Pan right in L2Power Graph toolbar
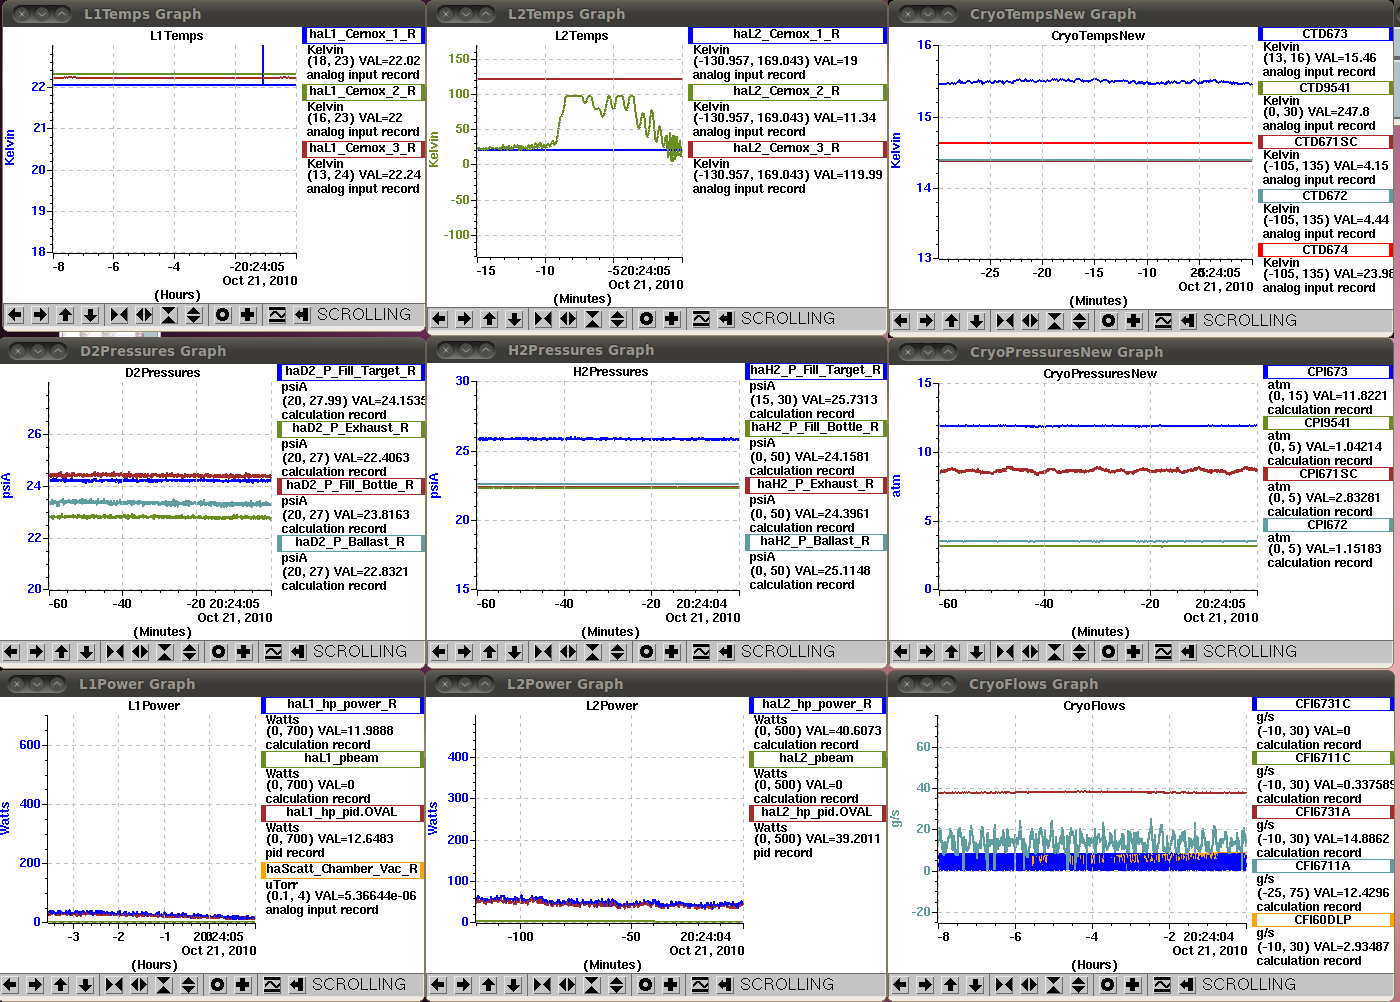The width and height of the screenshot is (1400, 1002). [463, 985]
